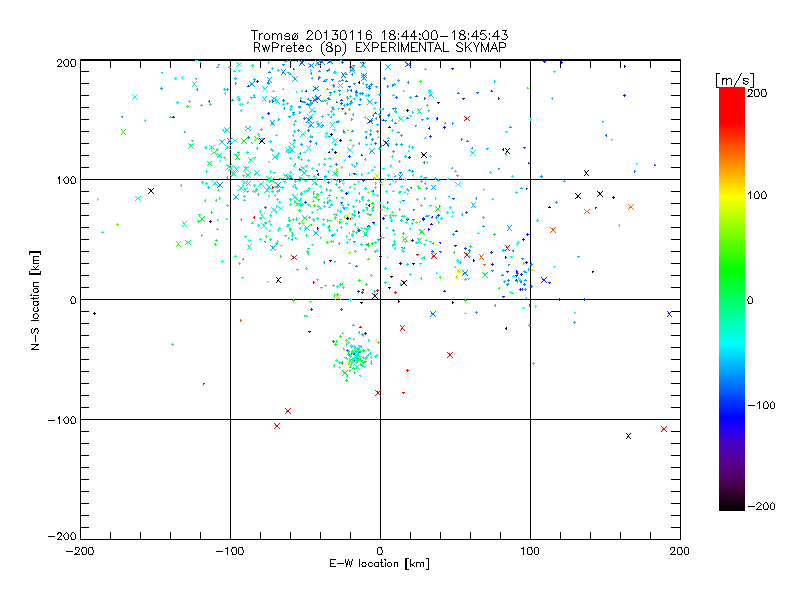This screenshot has width=800, height=600.
Task: Click the colorbar's 0 m/s label
Action: pos(750,300)
